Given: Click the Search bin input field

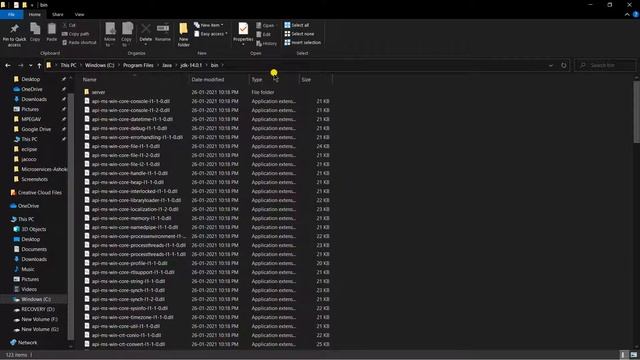Looking at the screenshot, I should (605, 65).
